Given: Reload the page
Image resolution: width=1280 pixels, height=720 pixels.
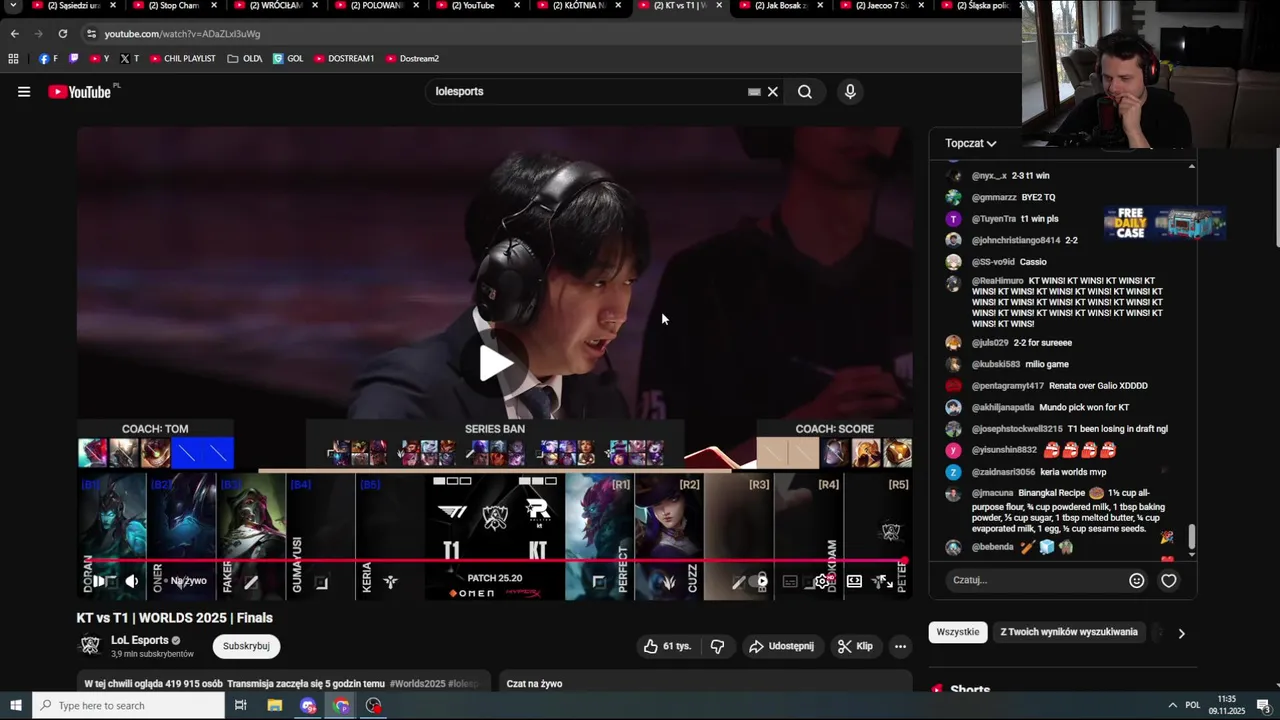Looking at the screenshot, I should 62,33.
